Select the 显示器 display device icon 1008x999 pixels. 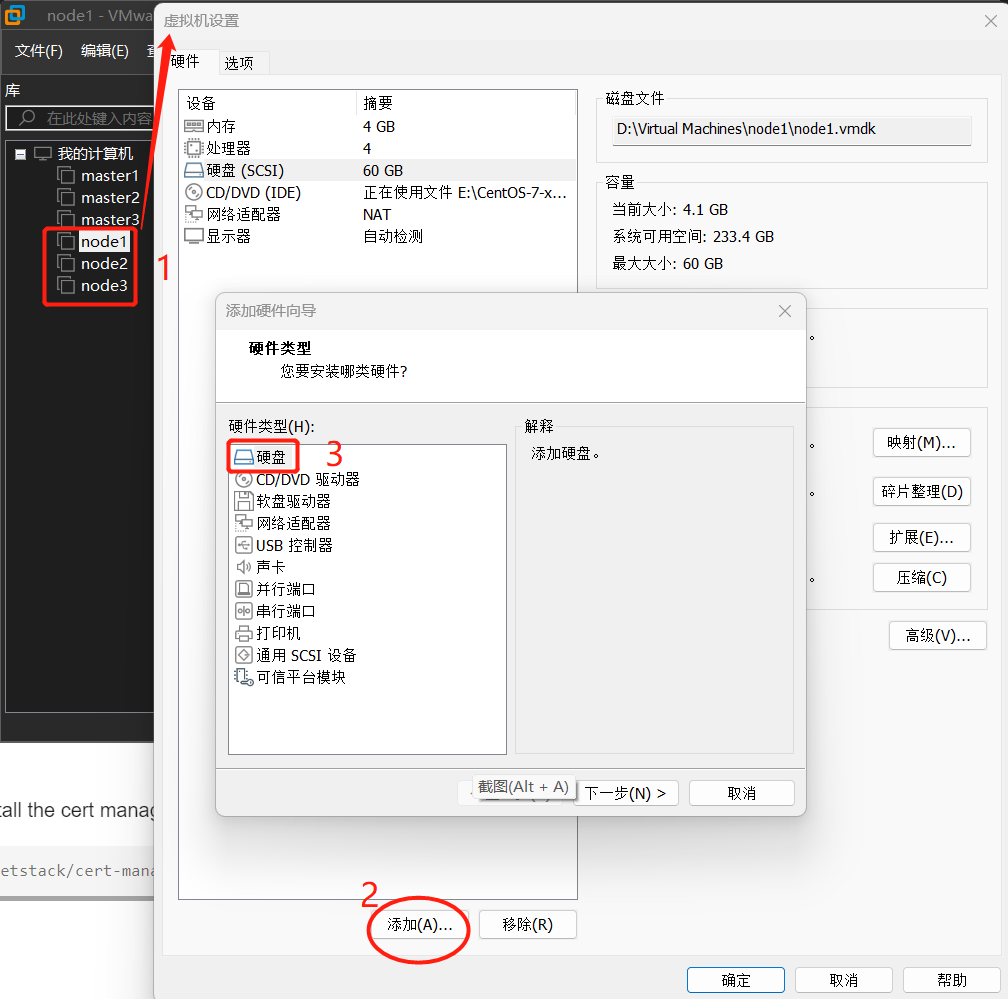[x=194, y=236]
